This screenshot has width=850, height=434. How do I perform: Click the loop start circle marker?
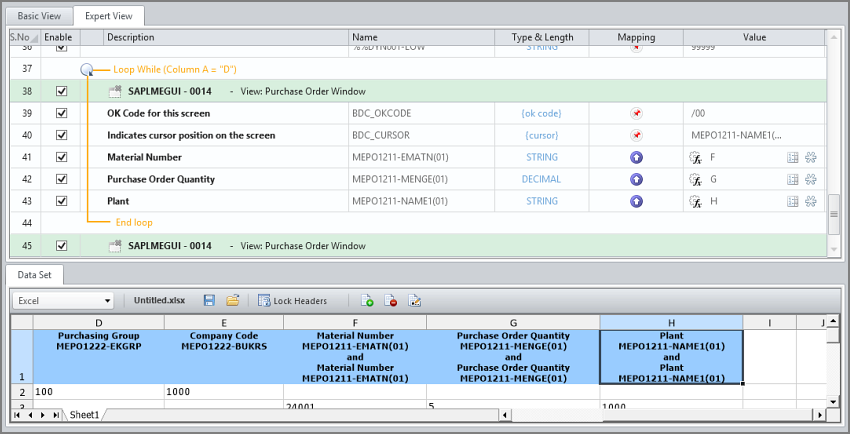[x=87, y=69]
